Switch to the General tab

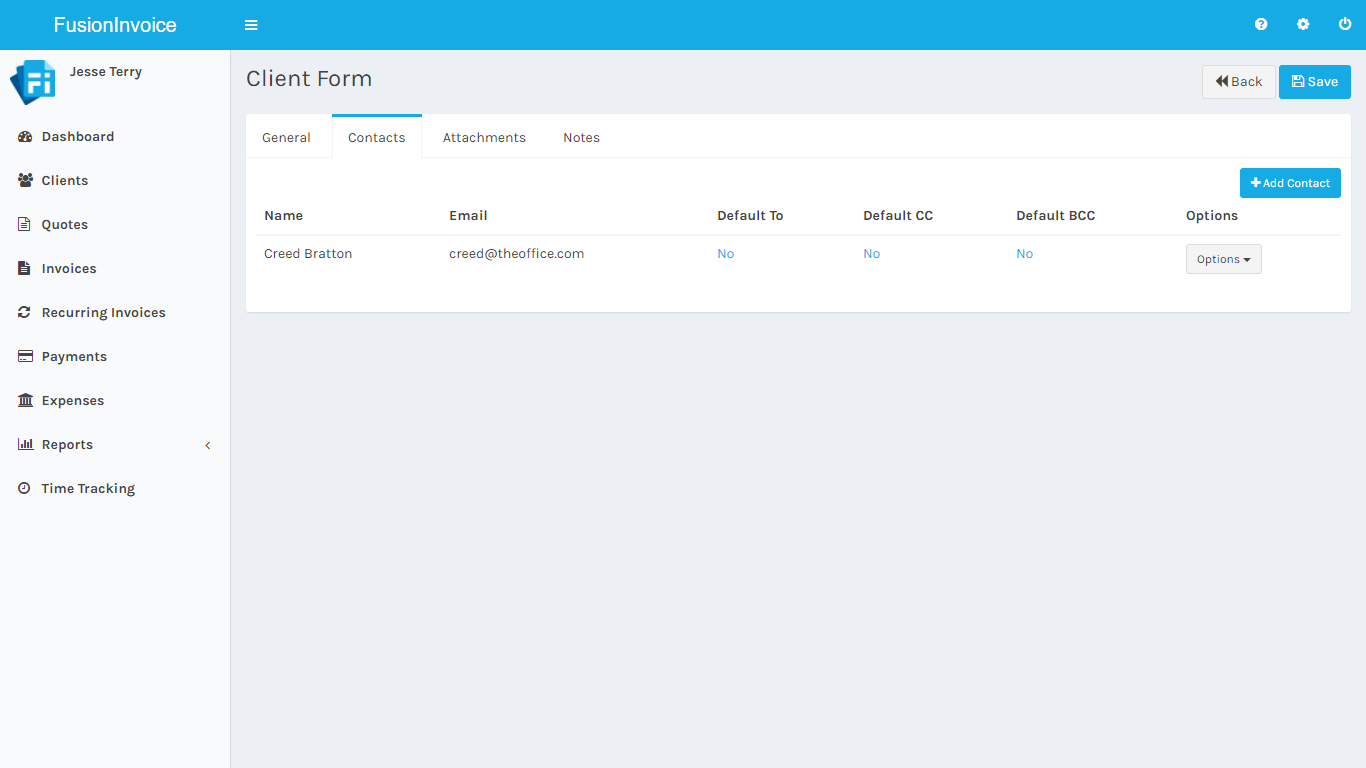click(286, 138)
